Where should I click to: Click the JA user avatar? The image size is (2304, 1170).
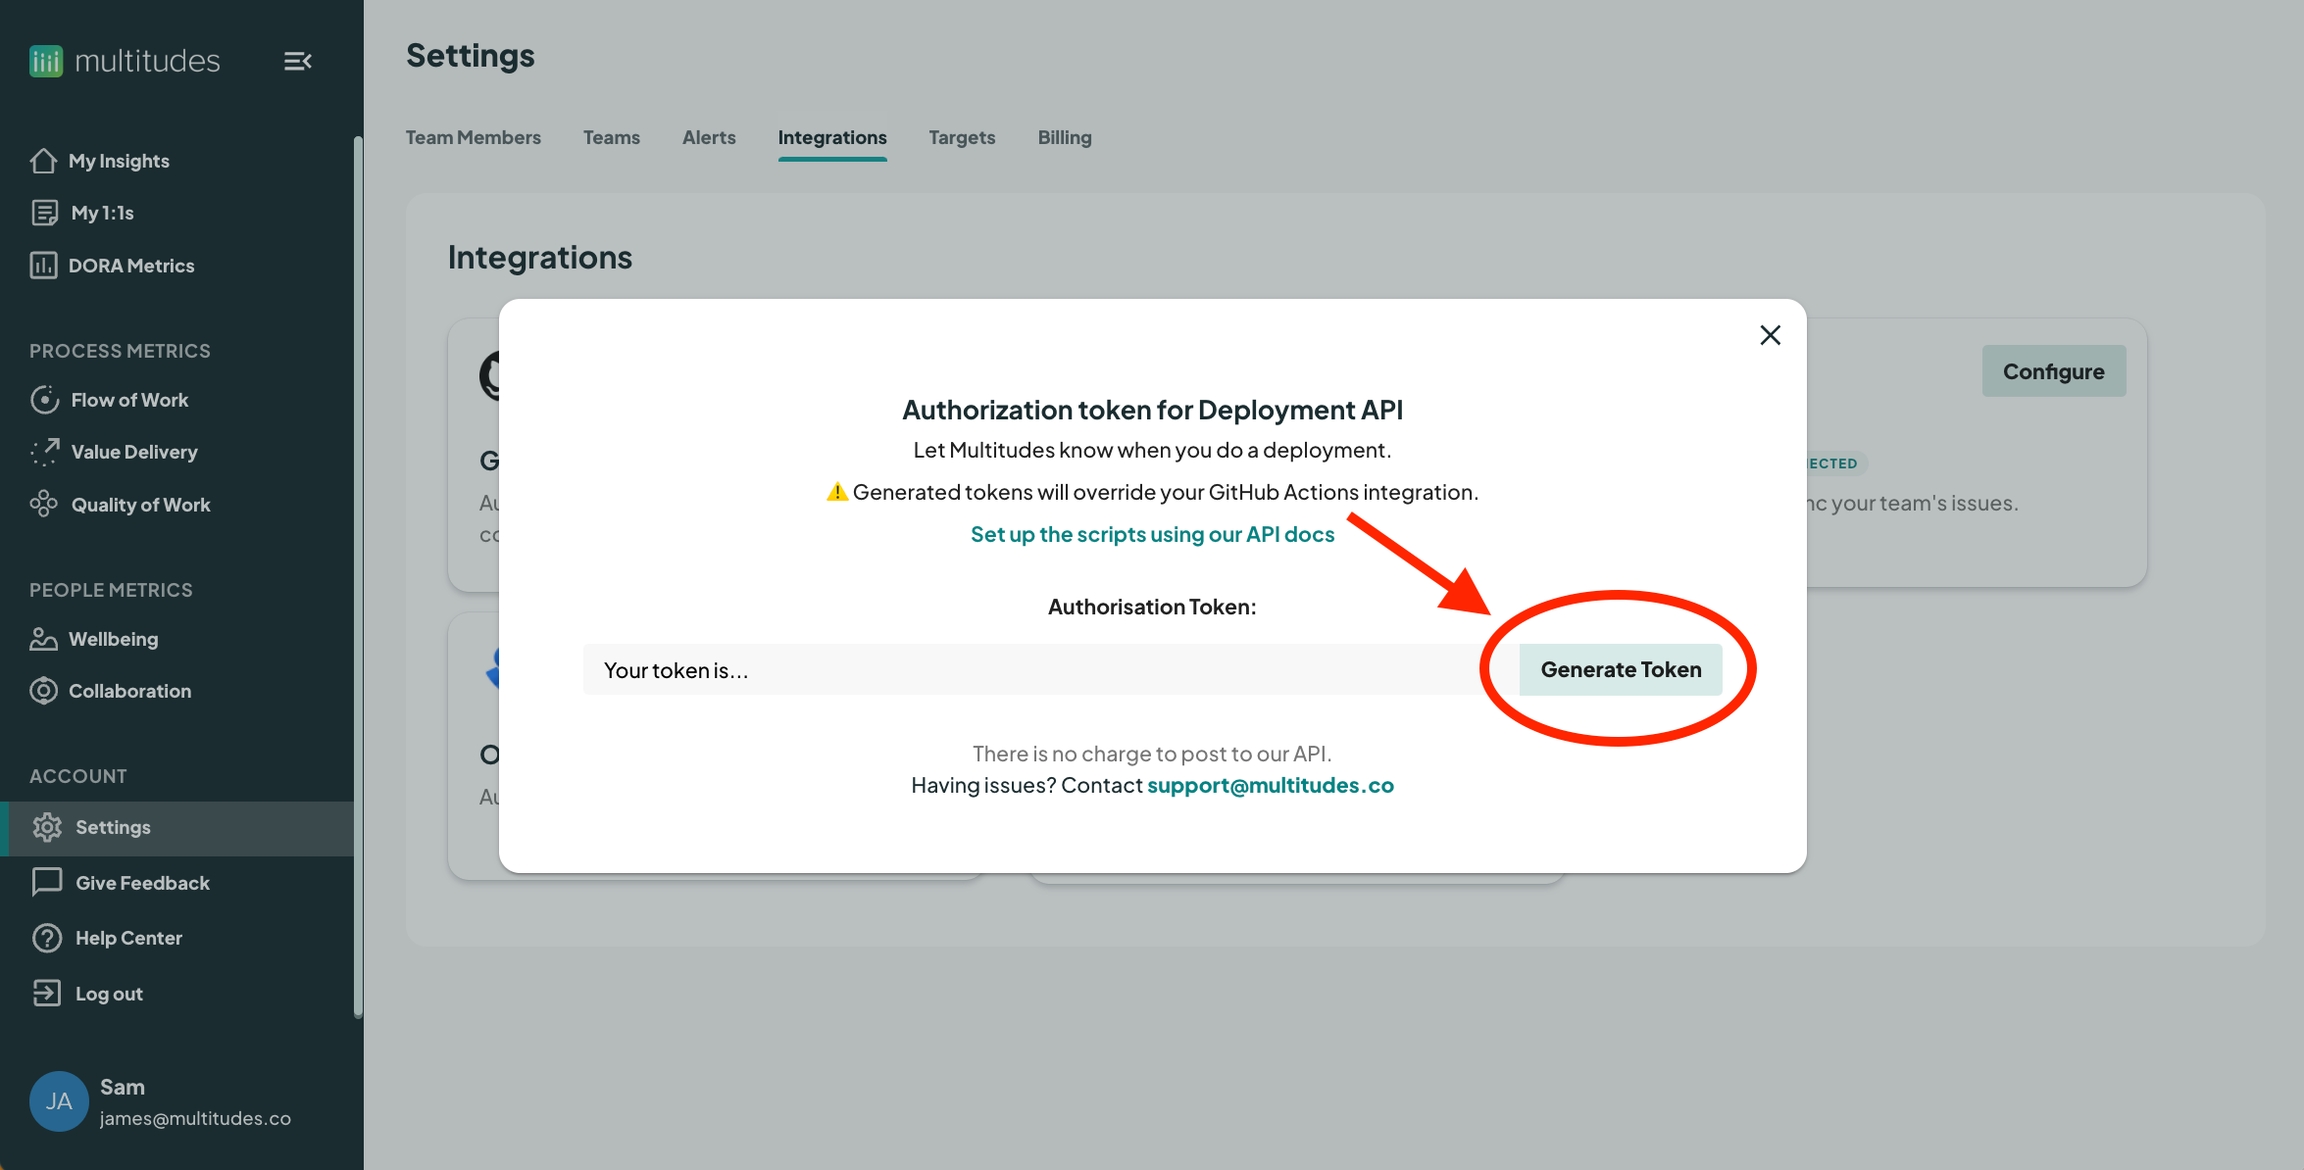pos(59,1101)
